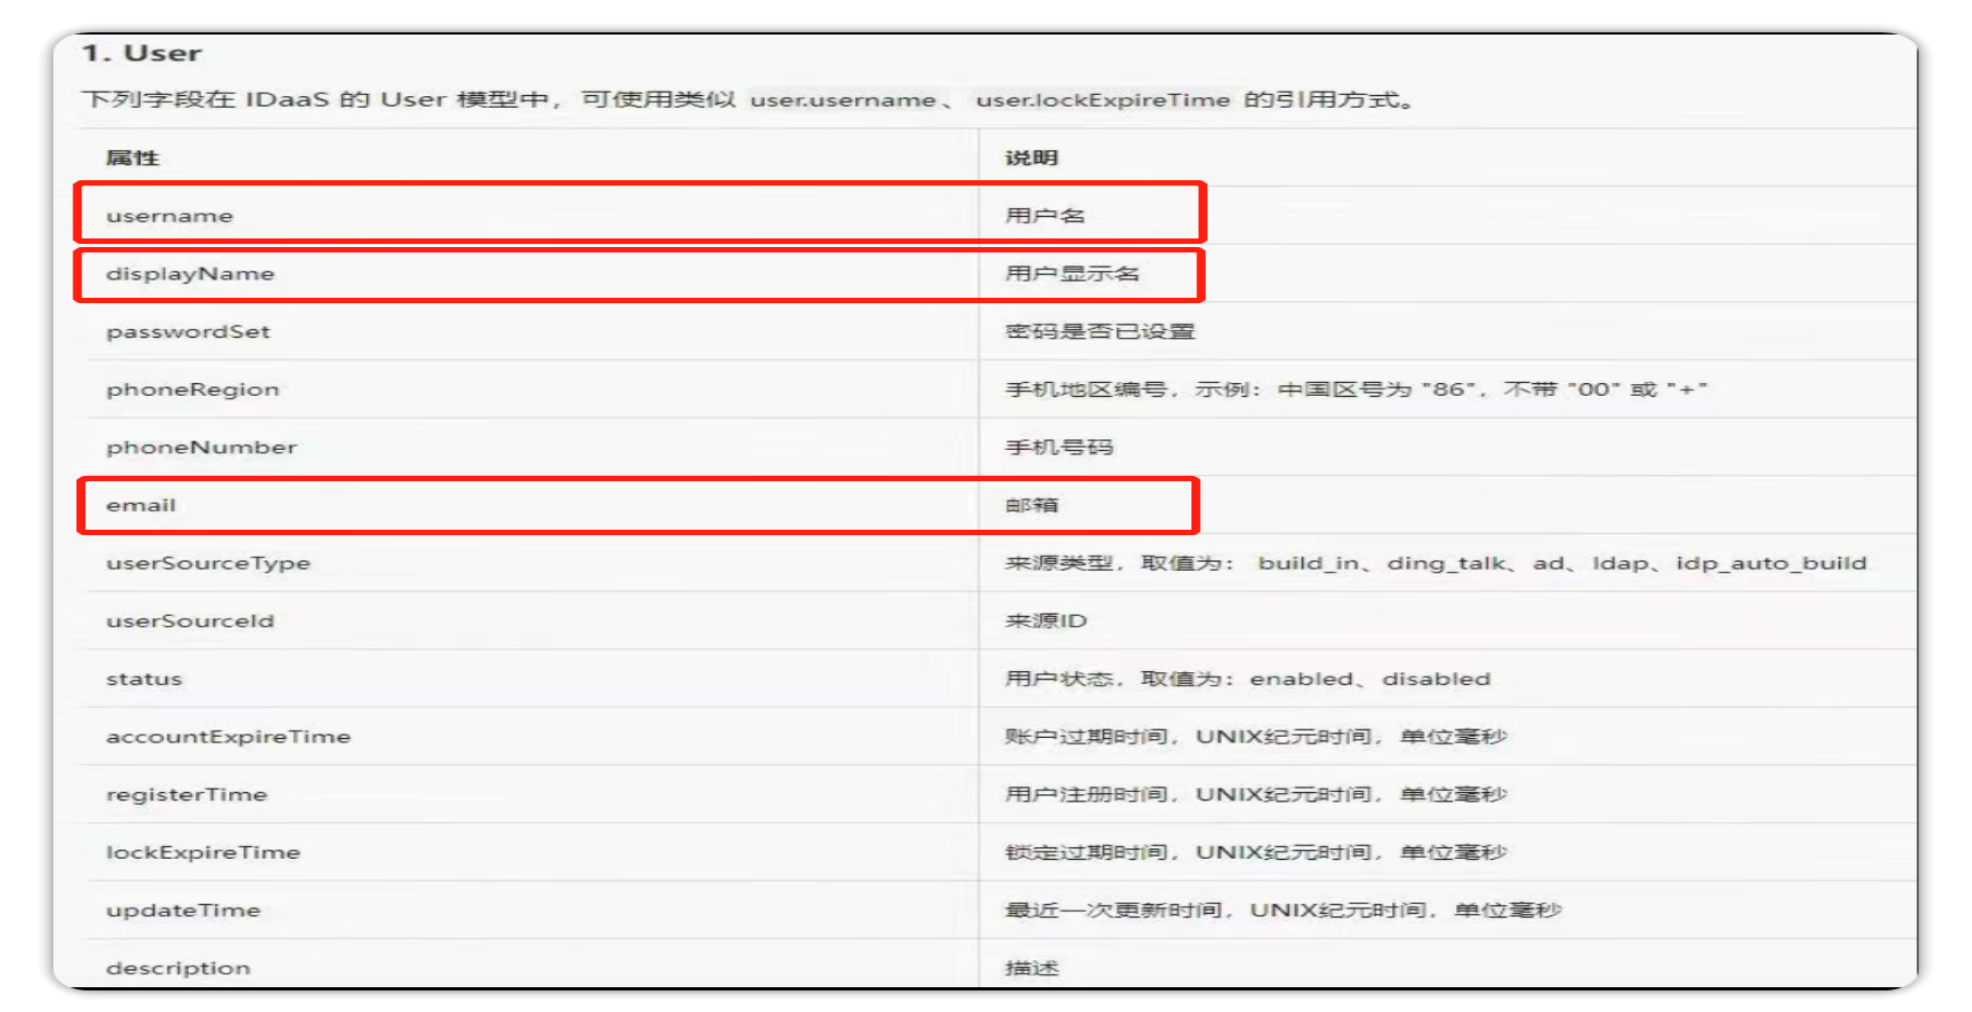The height and width of the screenshot is (1012, 1972).
Task: Click the passwordSet attribute row
Action: [188, 332]
